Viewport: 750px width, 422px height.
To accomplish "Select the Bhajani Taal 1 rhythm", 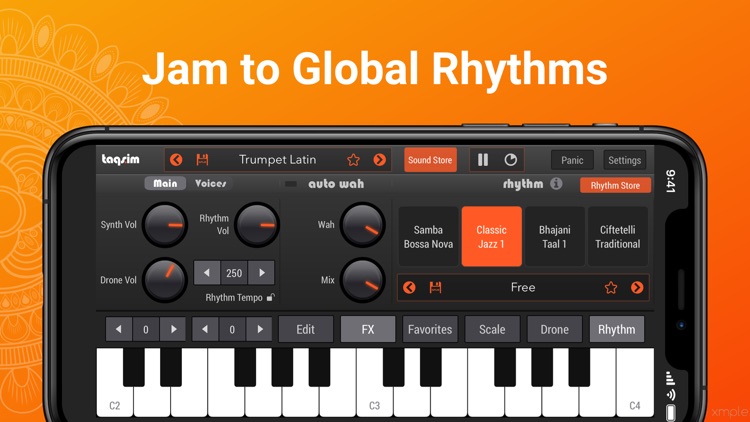I will click(554, 237).
